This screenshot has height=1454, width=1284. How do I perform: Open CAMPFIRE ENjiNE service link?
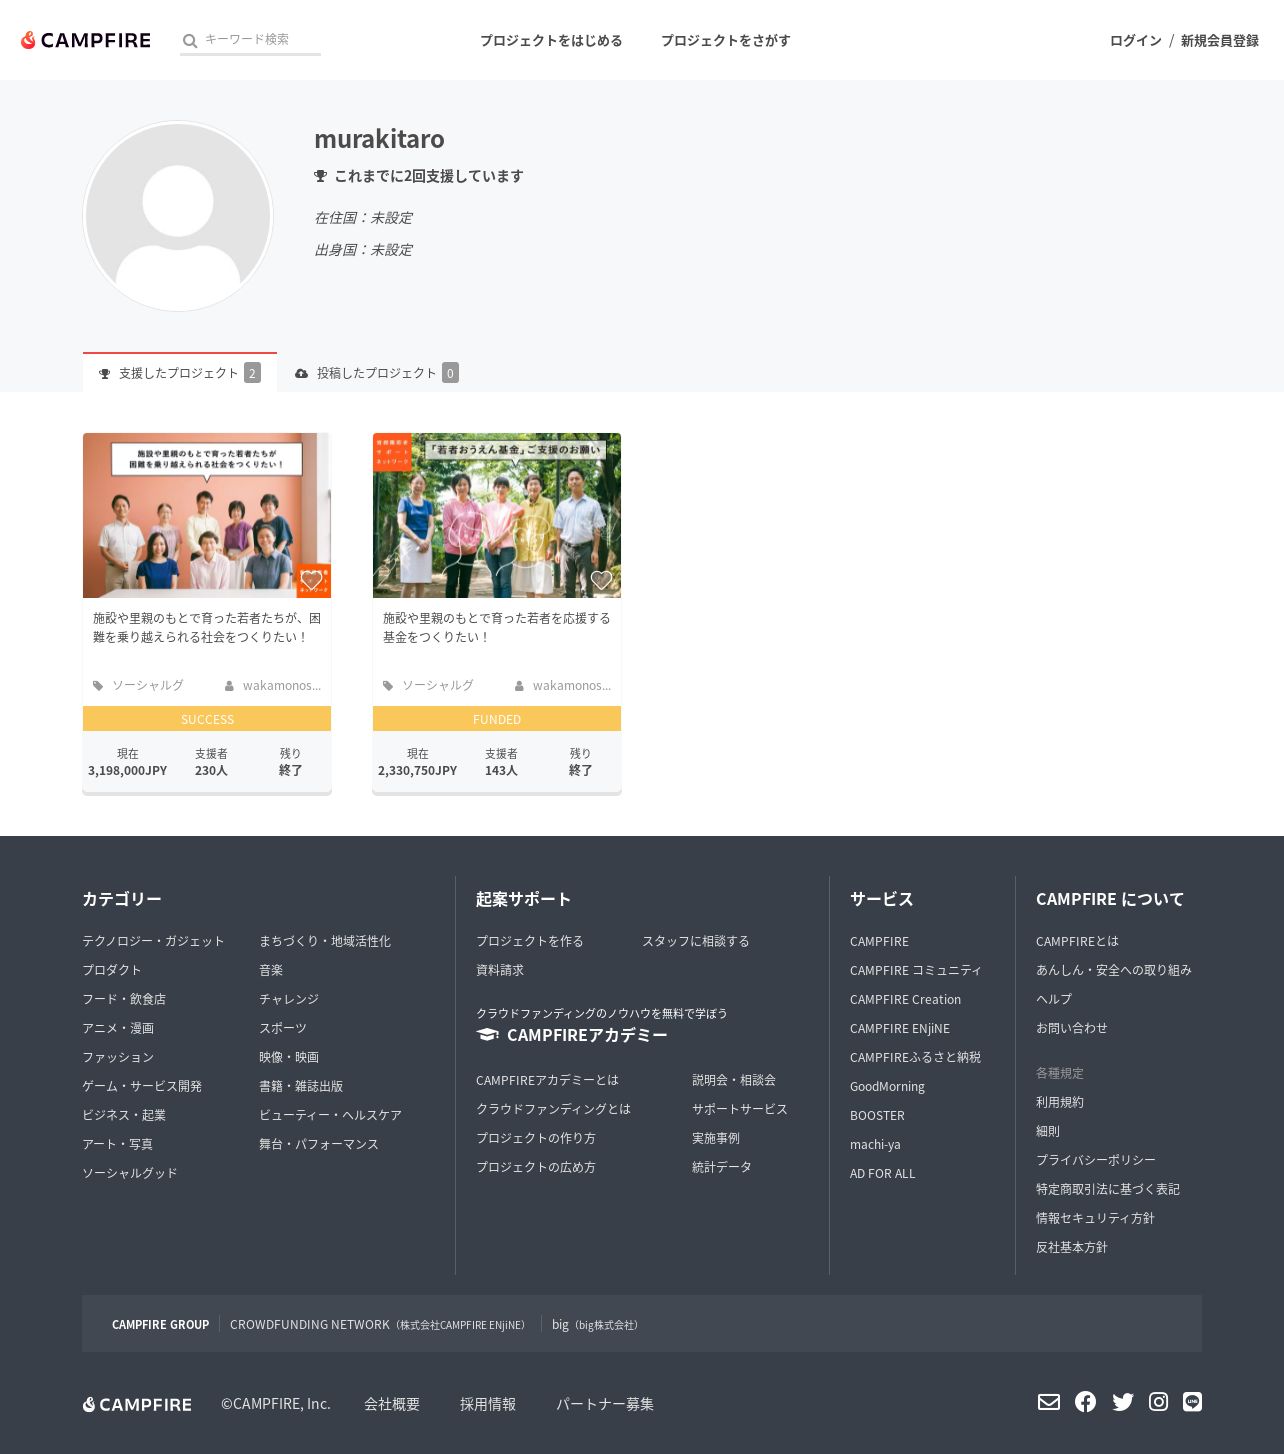[900, 1028]
